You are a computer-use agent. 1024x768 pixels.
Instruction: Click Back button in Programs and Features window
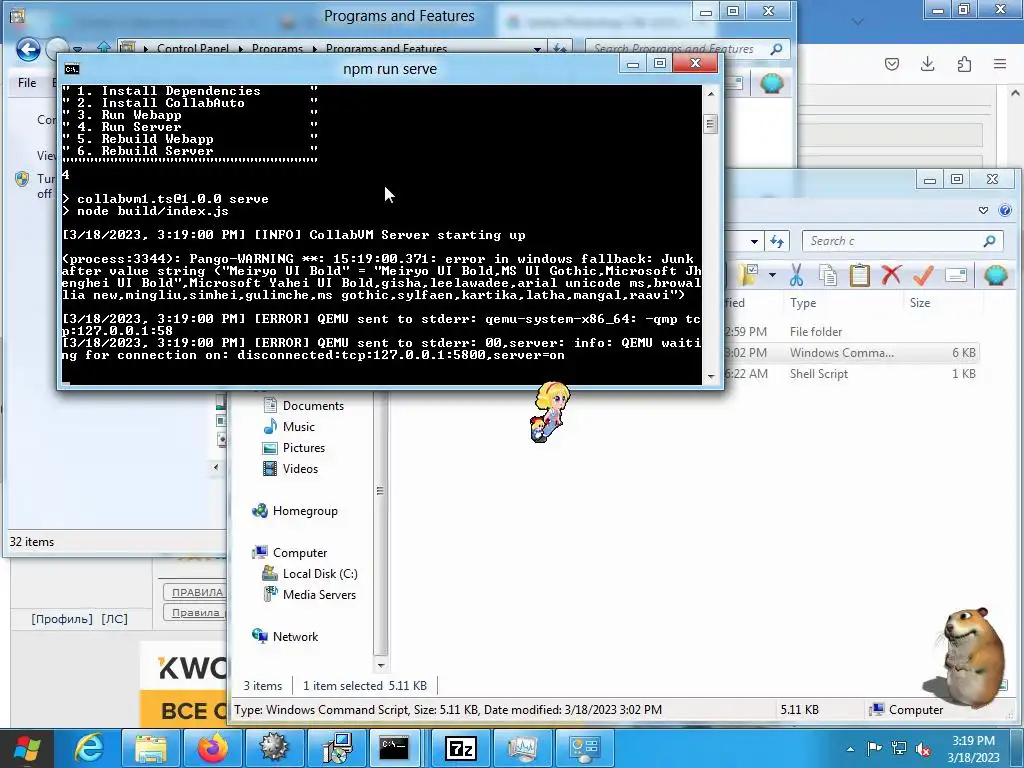click(28, 49)
